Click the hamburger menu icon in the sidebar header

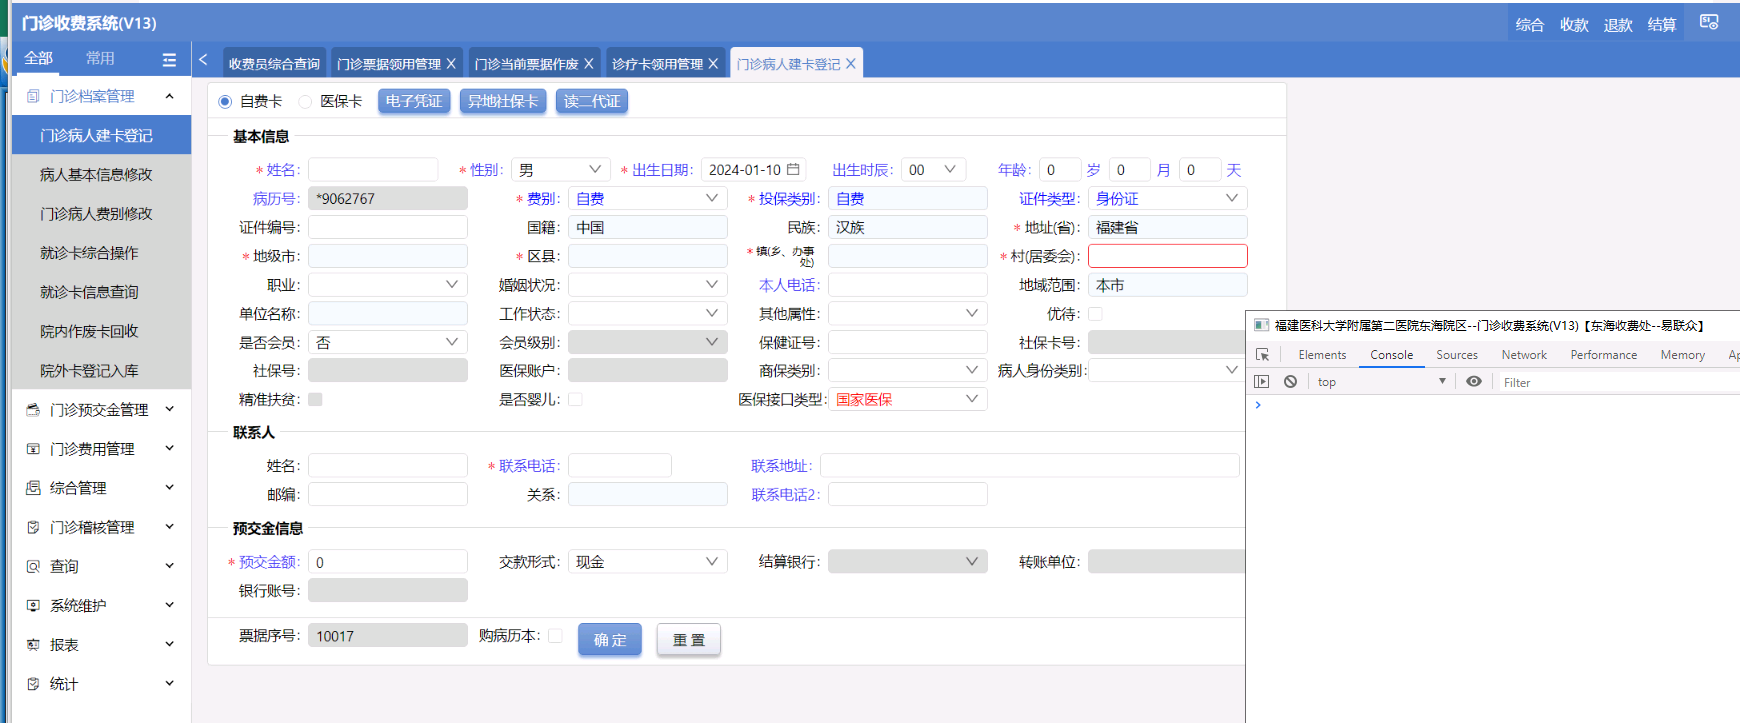click(x=169, y=60)
